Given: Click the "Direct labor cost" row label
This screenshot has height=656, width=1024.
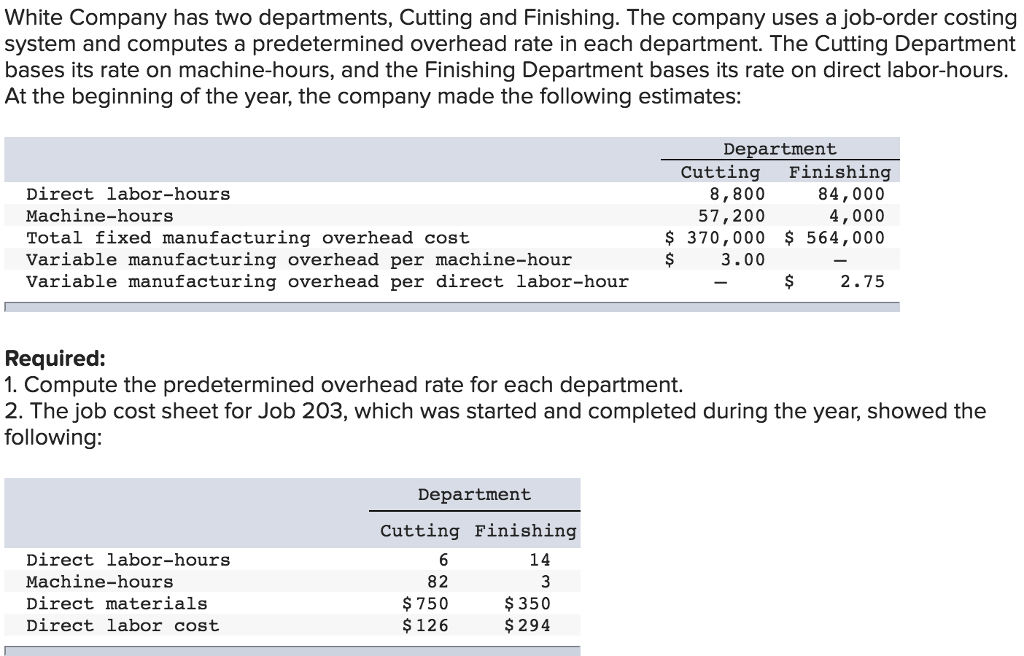Looking at the screenshot, I should click(122, 626).
